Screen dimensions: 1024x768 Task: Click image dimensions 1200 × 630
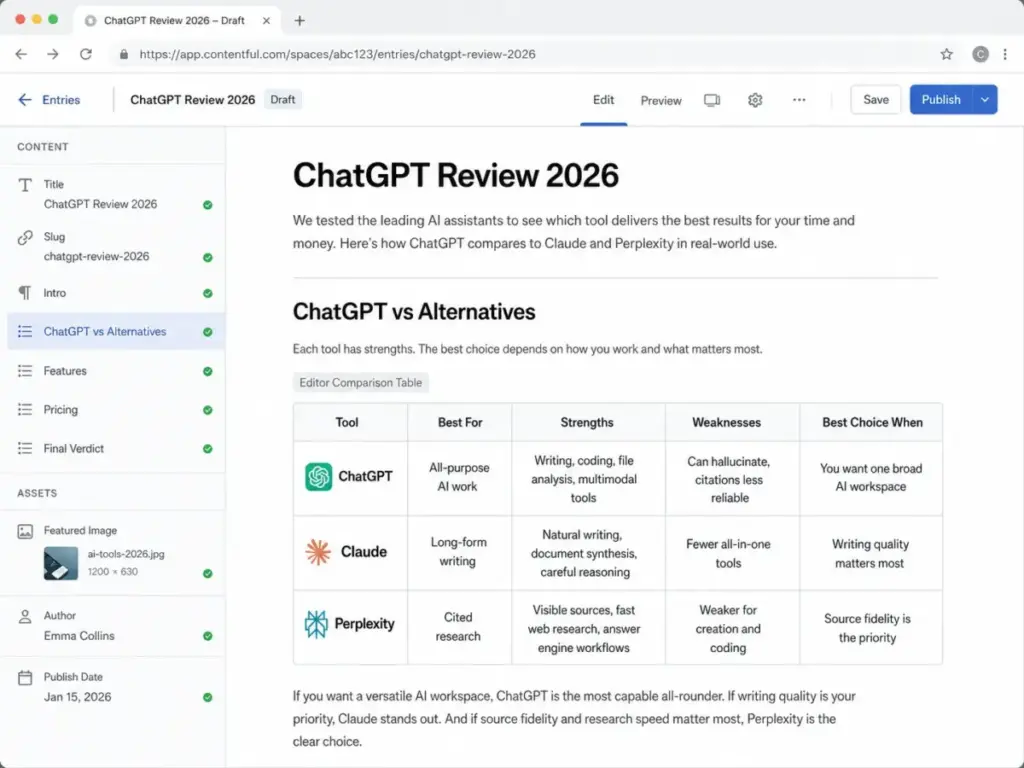pyautogui.click(x=112, y=571)
